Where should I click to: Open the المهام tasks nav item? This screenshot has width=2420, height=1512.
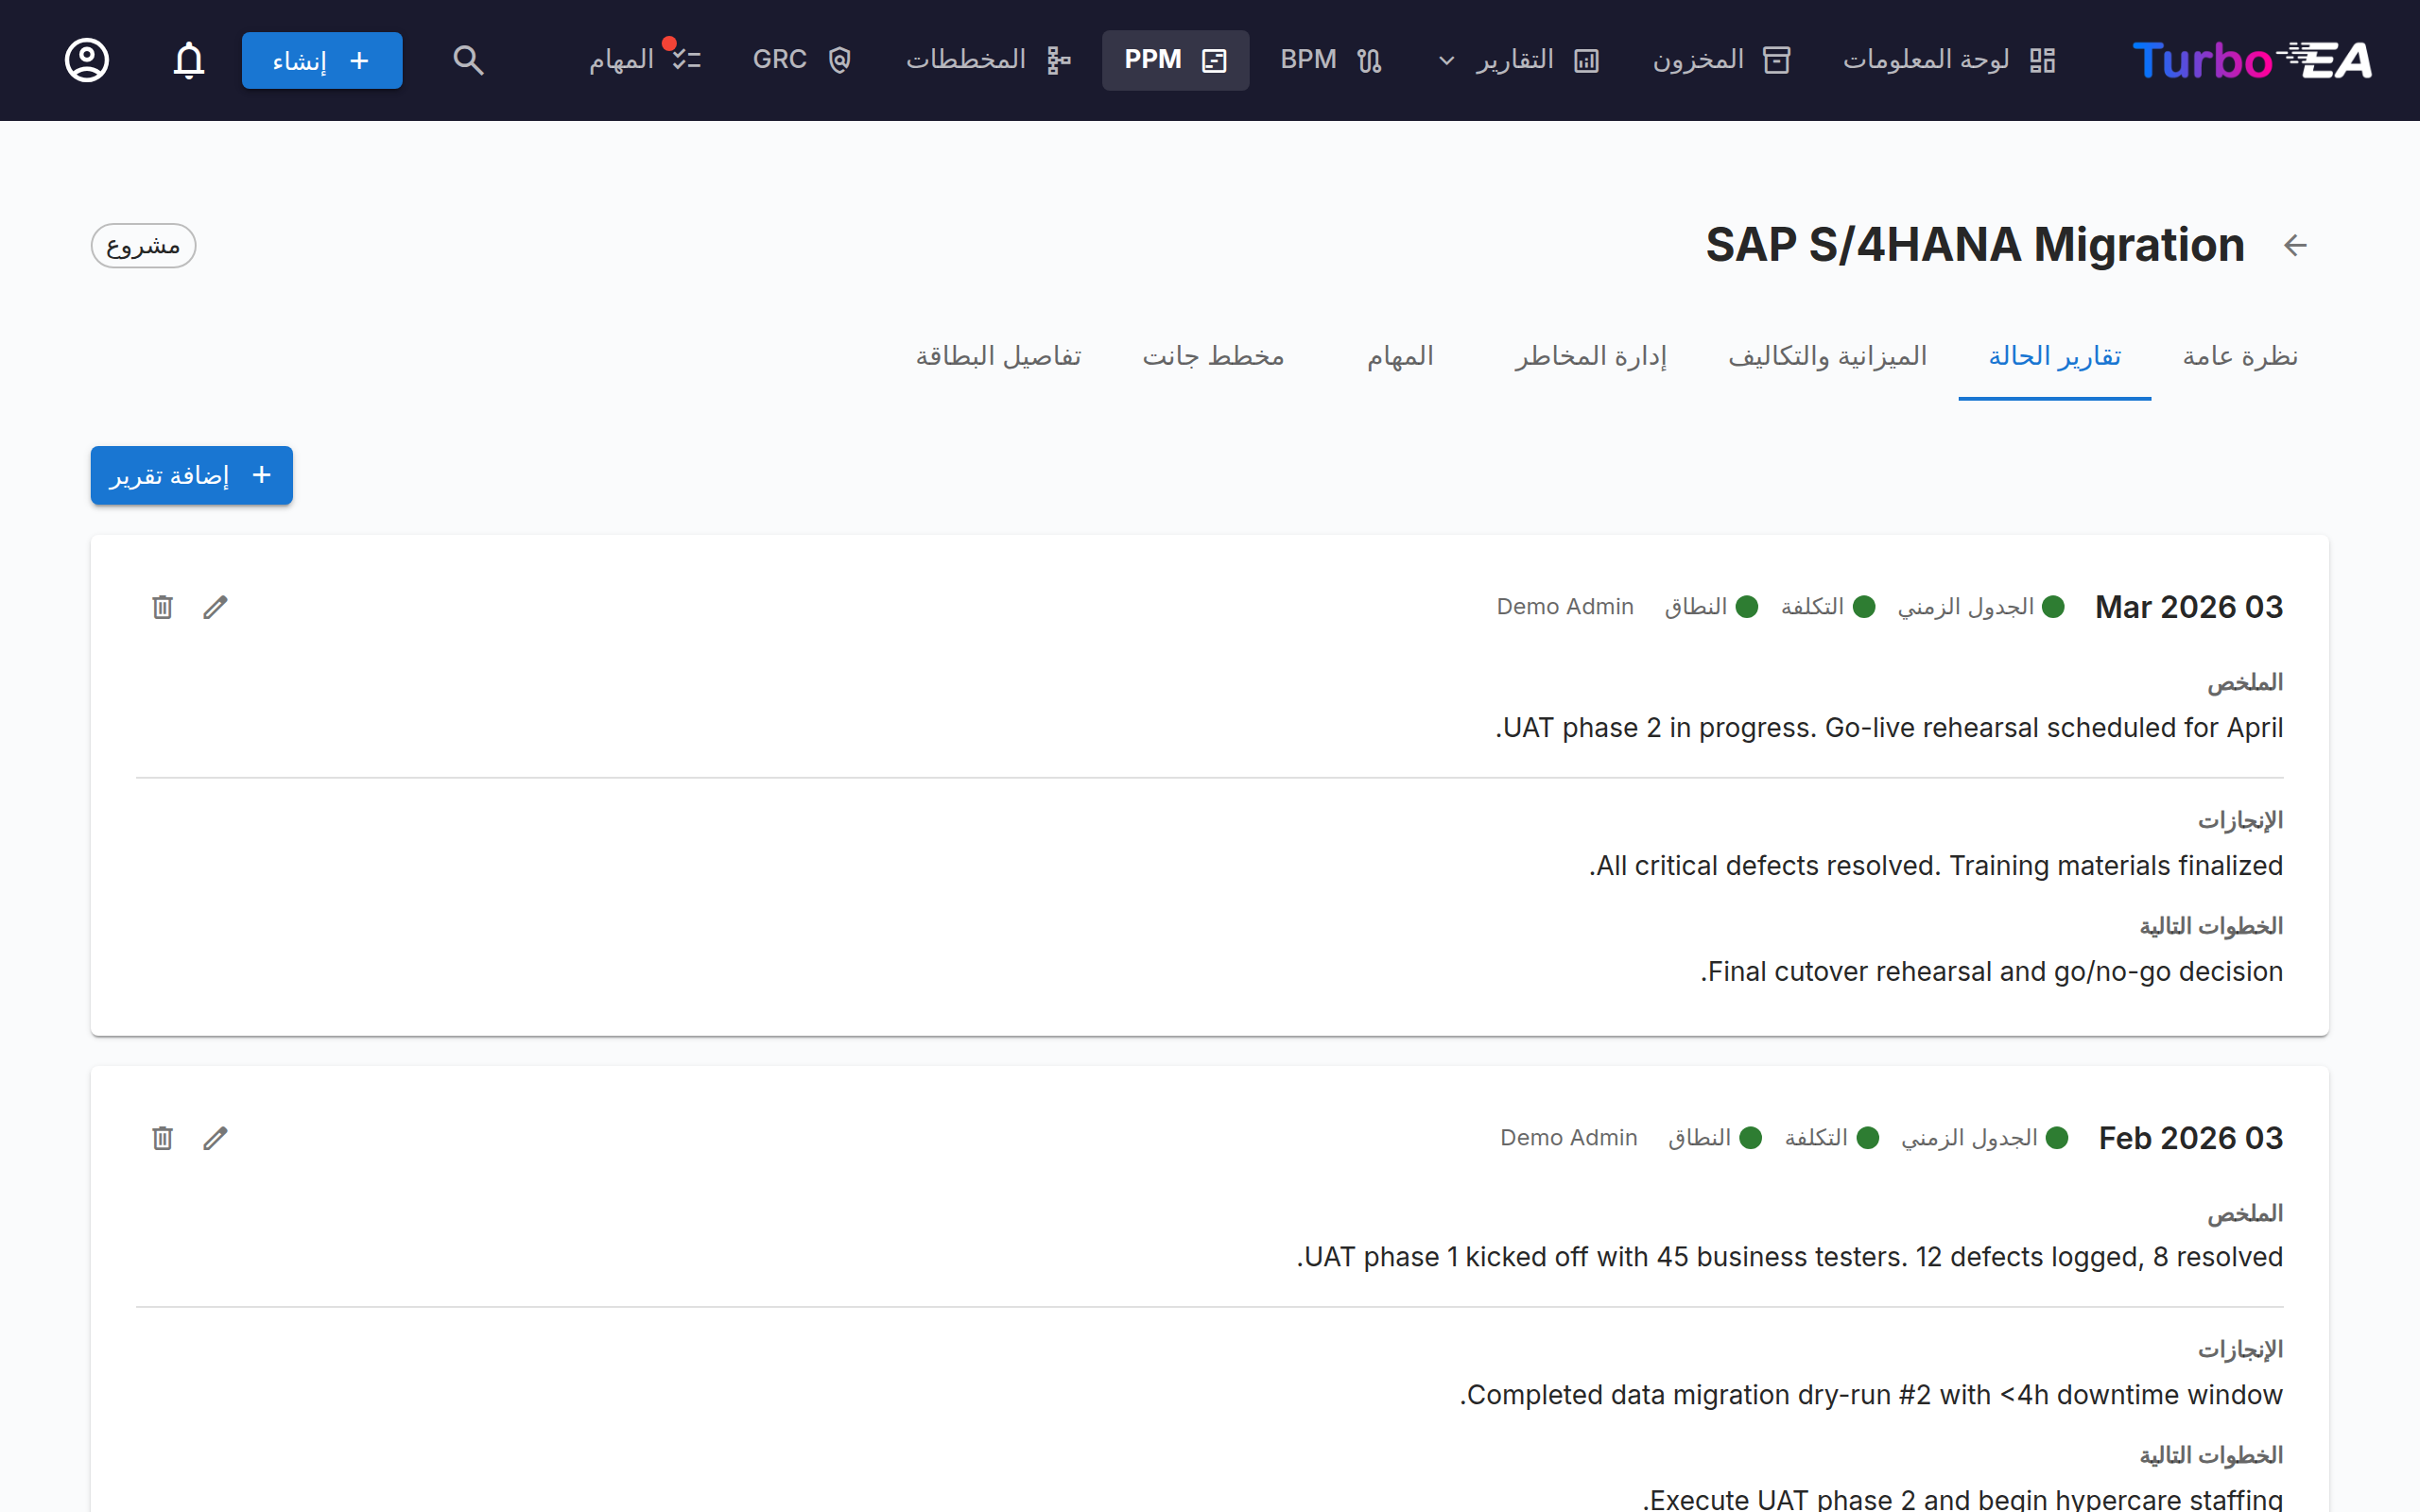pos(645,60)
